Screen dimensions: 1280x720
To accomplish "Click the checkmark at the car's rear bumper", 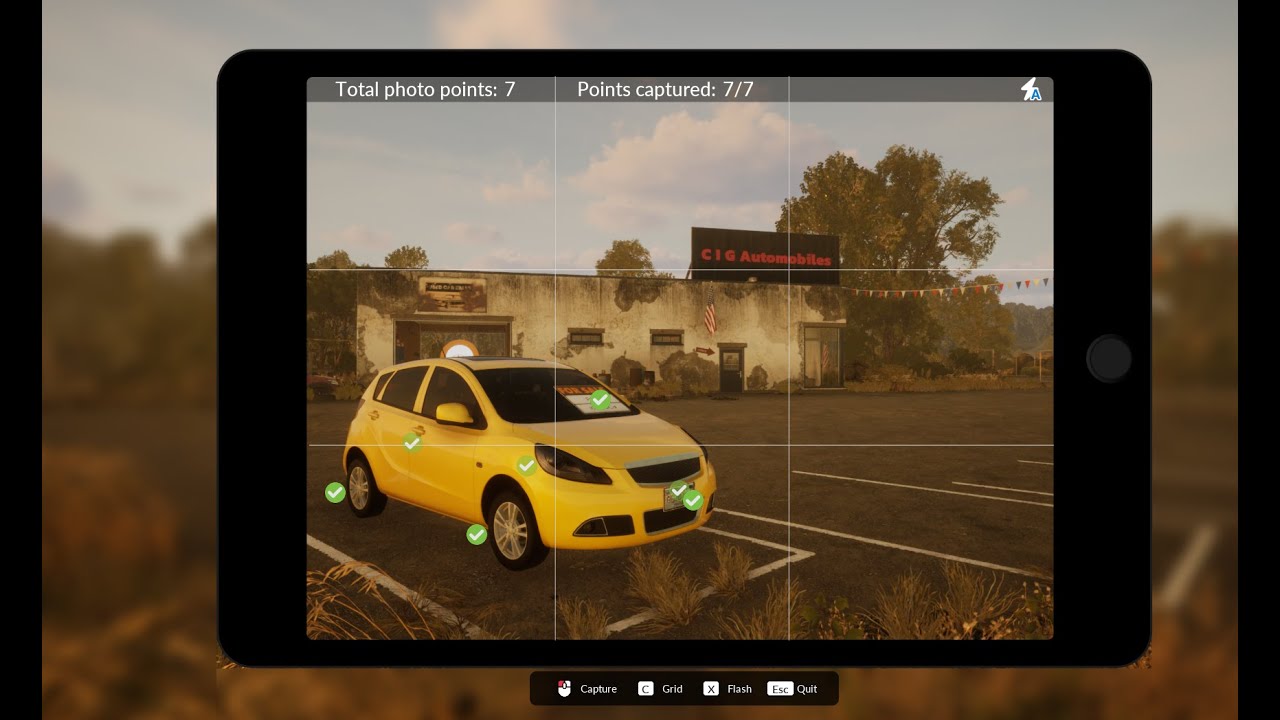I will 335,492.
